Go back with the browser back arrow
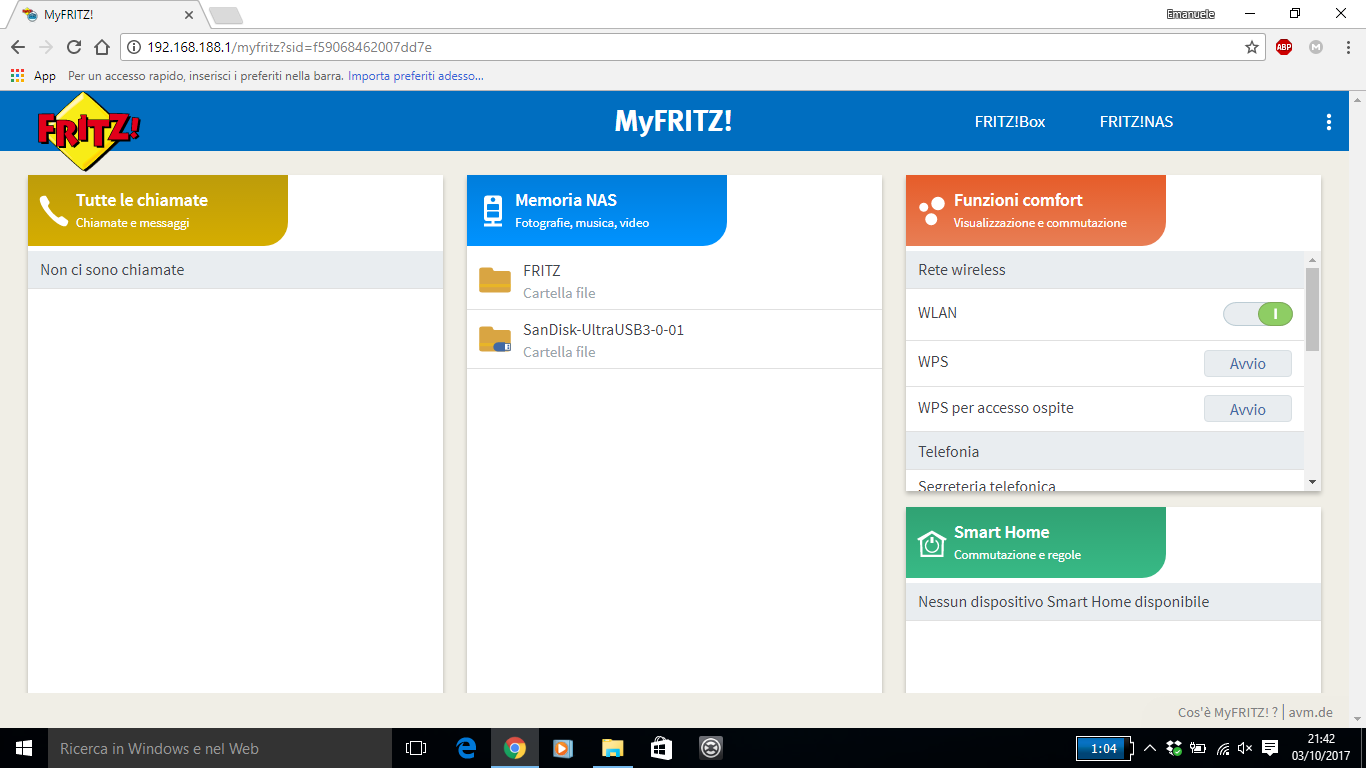Viewport: 1366px width, 768px height. [x=18, y=47]
